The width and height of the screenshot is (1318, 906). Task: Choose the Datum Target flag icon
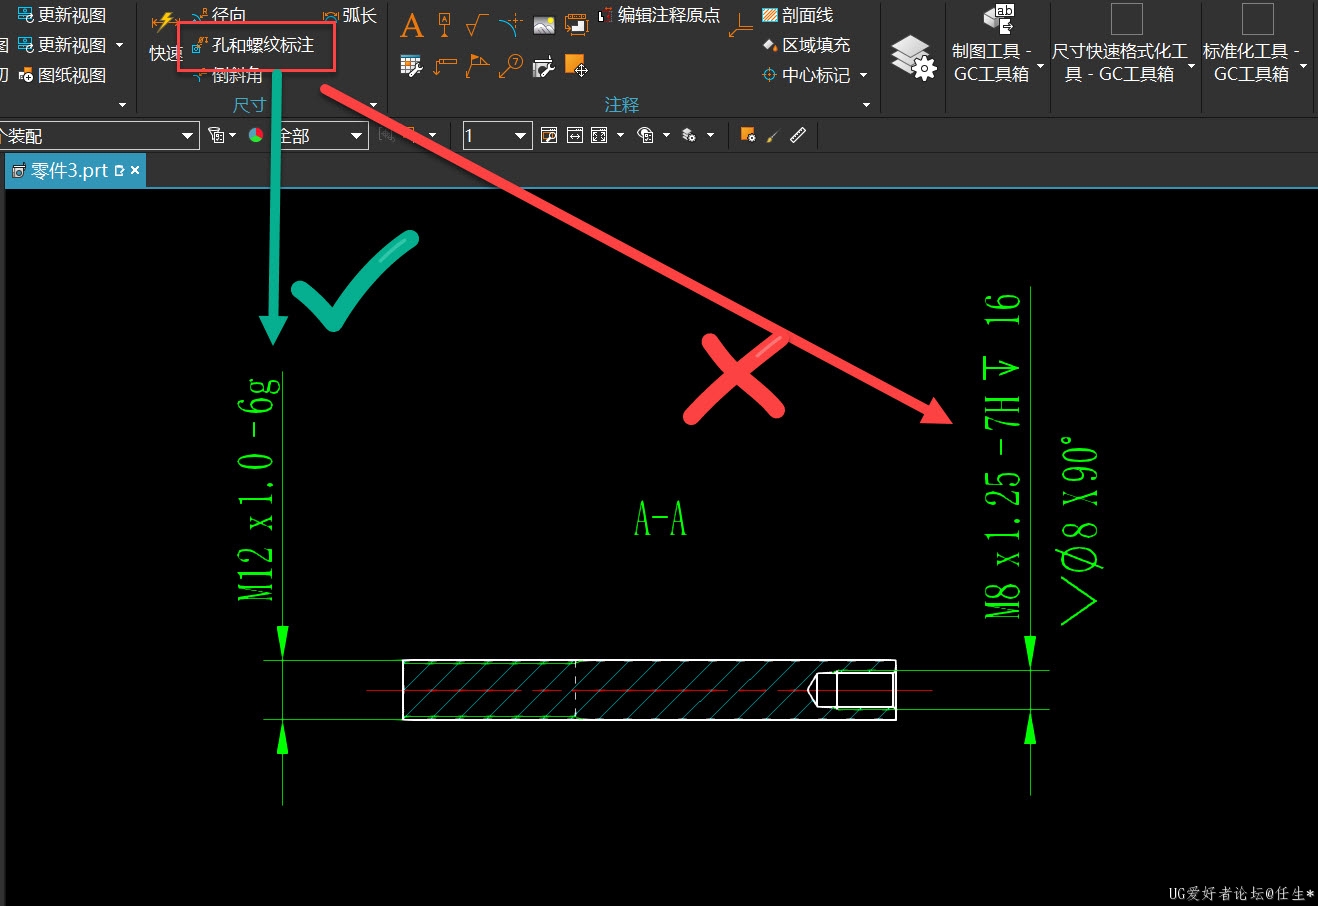click(x=478, y=67)
